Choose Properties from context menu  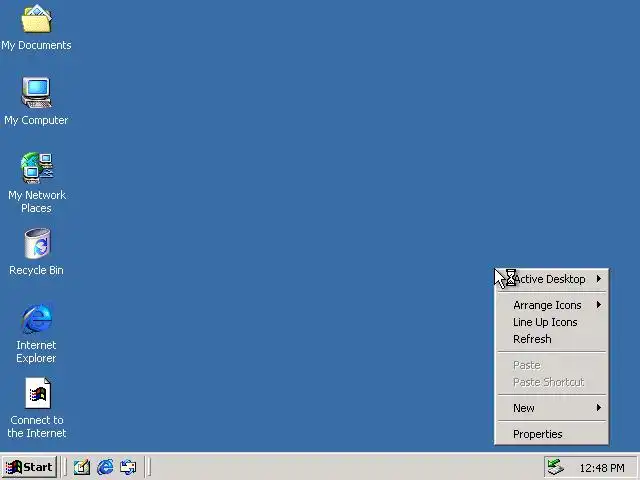pyautogui.click(x=551, y=434)
